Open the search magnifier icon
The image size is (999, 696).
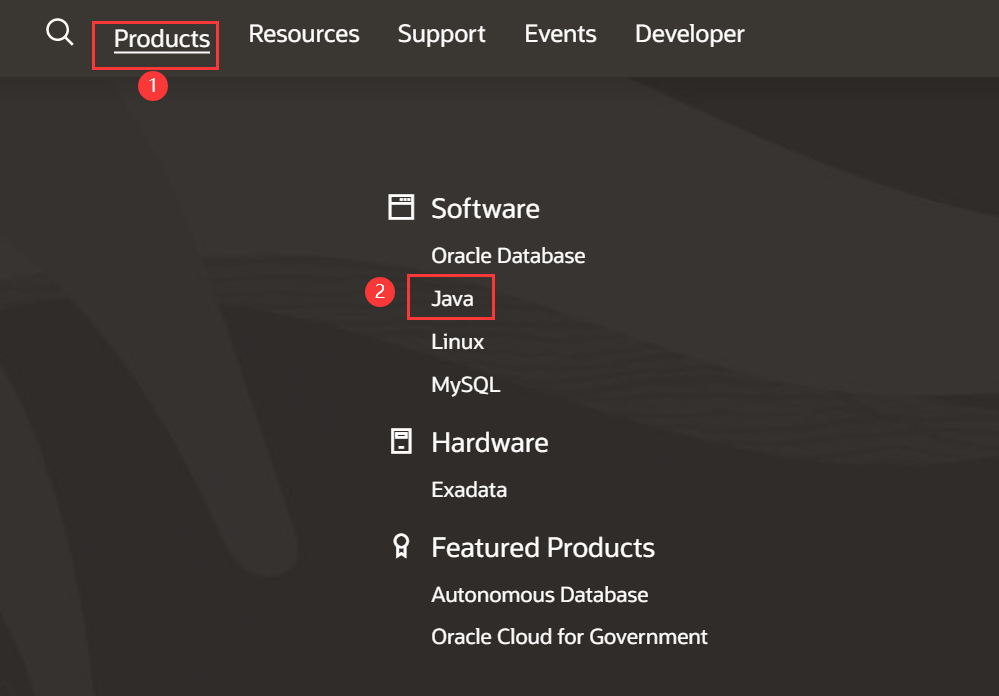pos(60,33)
